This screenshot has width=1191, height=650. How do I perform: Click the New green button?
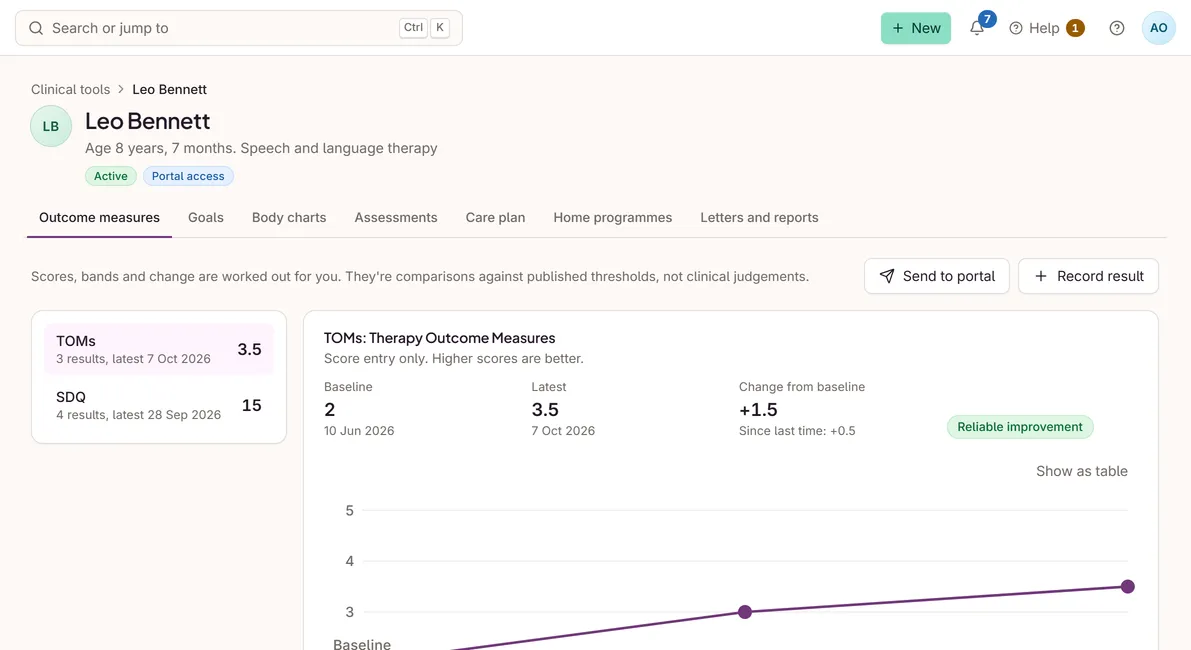coord(915,28)
